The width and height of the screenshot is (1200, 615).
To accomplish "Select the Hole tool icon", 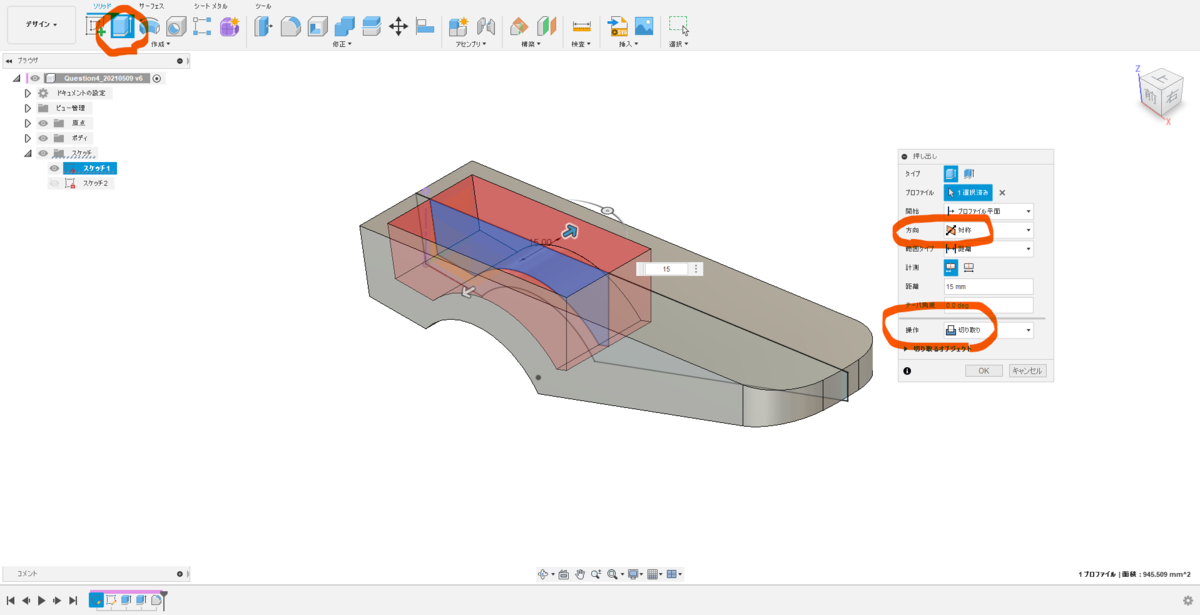I will pos(176,27).
